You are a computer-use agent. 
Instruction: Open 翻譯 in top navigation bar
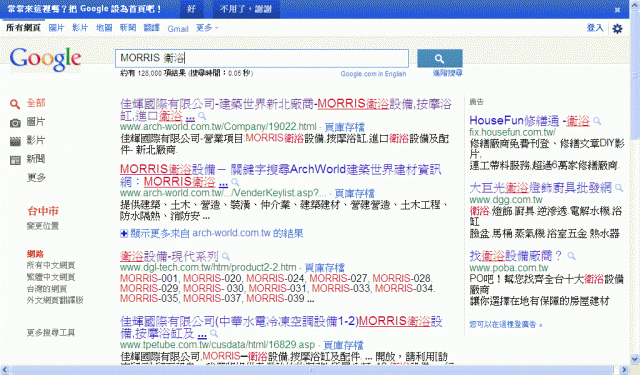pos(151,28)
